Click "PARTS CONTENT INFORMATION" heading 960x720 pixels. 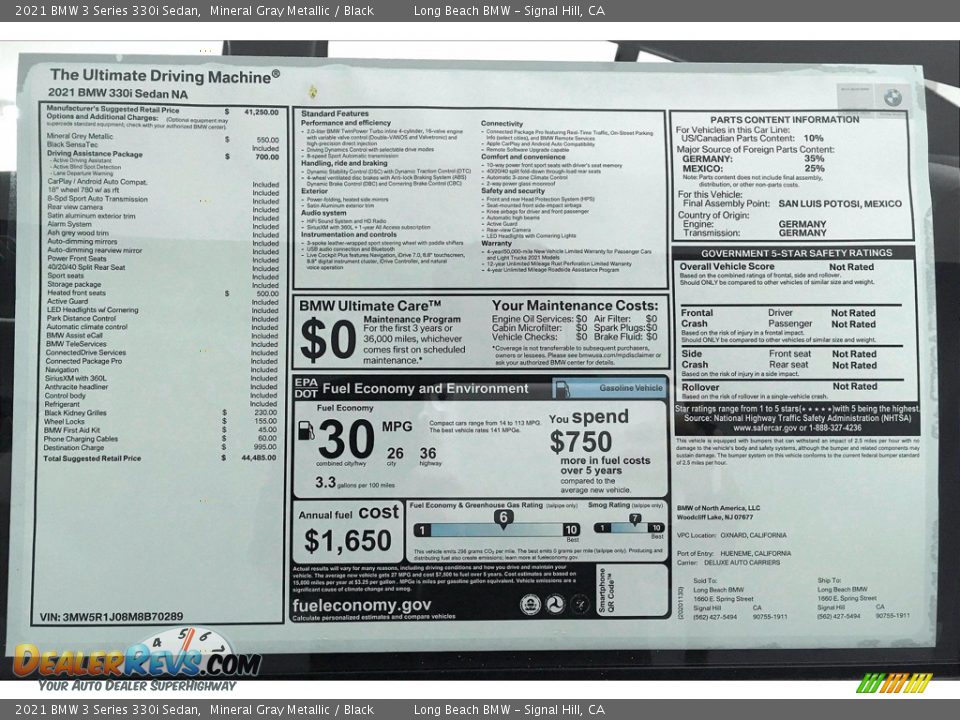785,120
